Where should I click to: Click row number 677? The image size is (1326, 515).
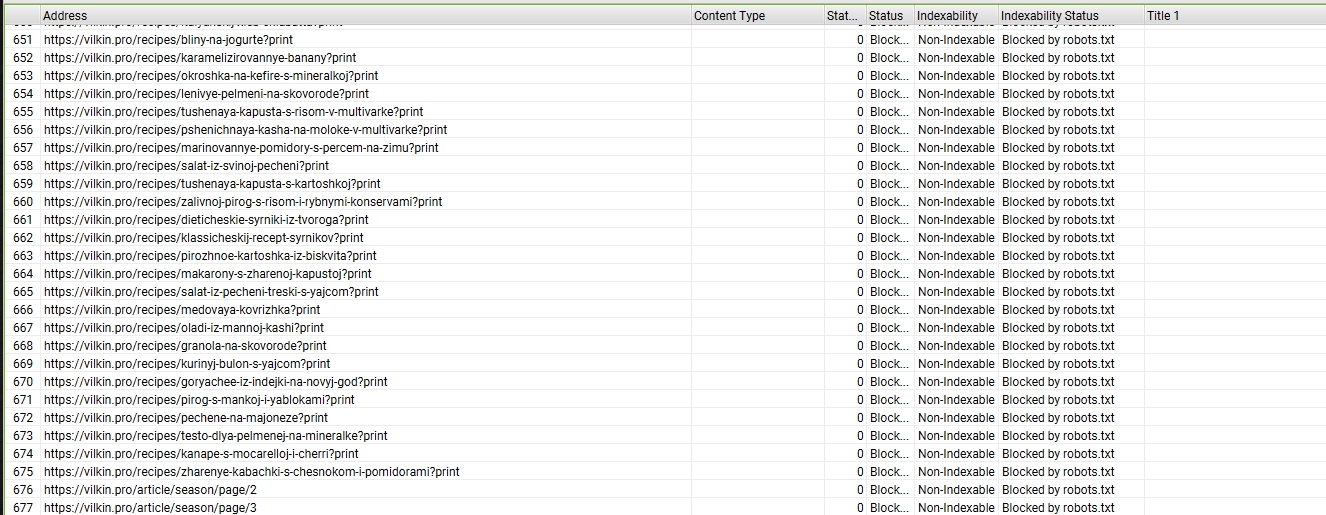pyautogui.click(x=23, y=508)
